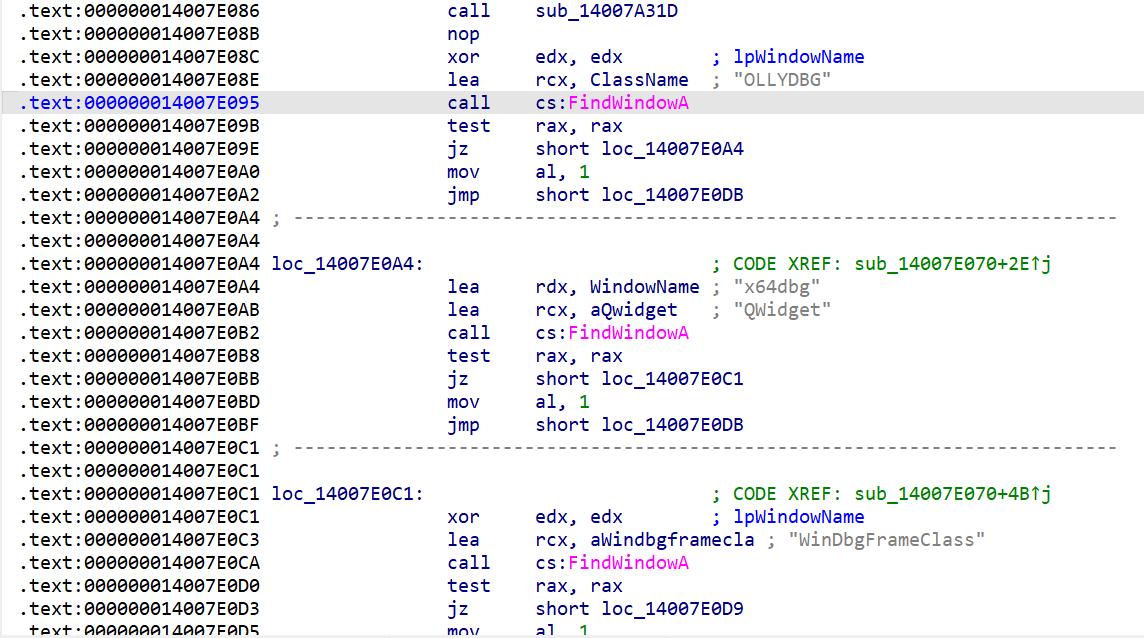Follow the jz target loc_14007E0D9
1144x638 pixels.
(672, 609)
